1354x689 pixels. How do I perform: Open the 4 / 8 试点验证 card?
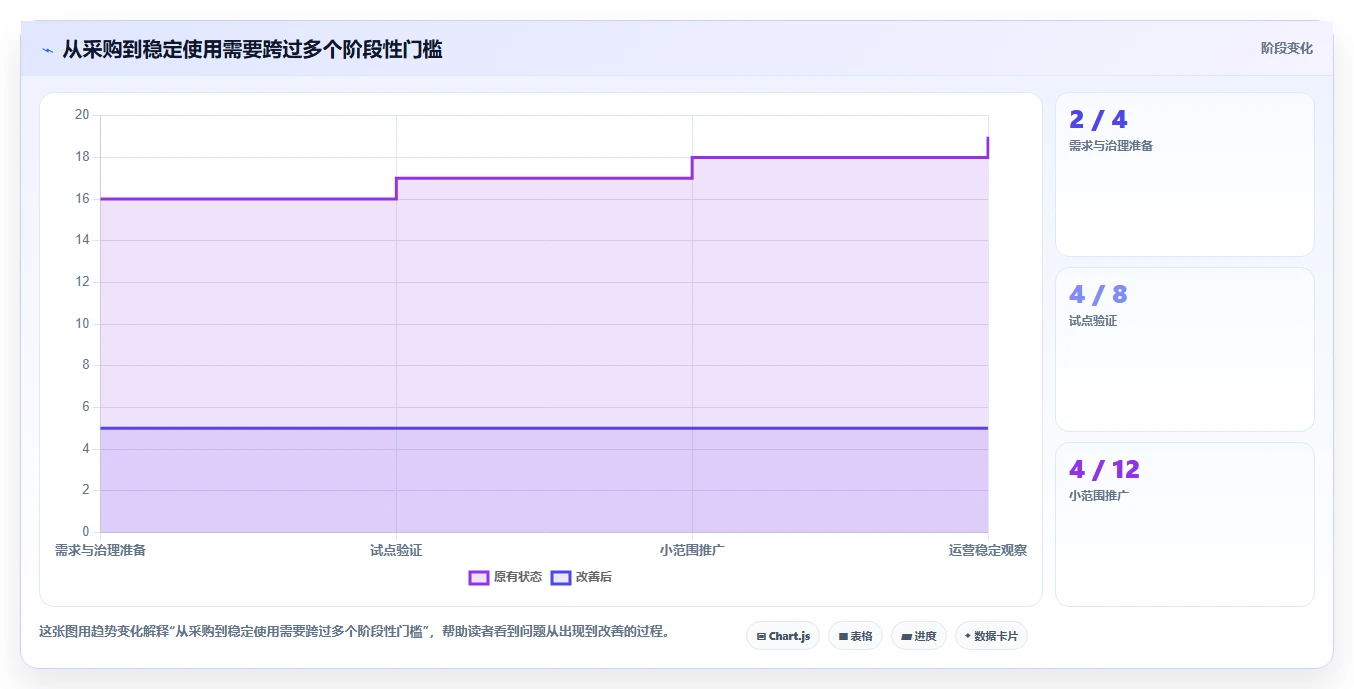point(1184,349)
